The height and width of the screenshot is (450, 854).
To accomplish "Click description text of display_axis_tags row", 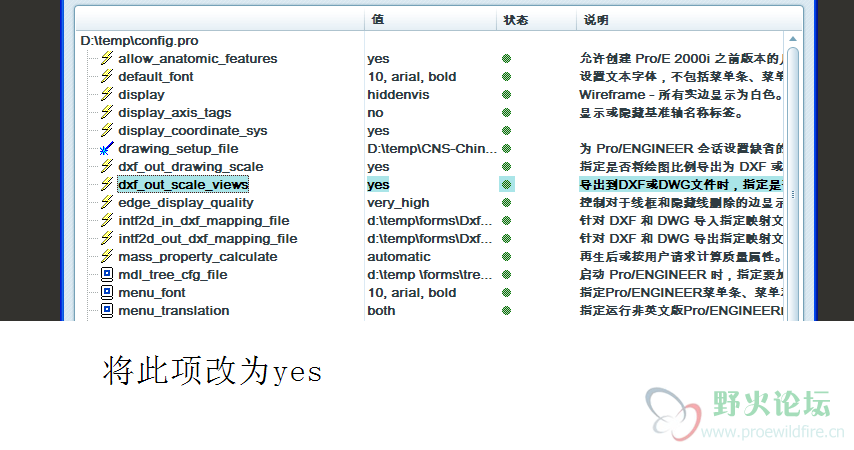I will (x=662, y=112).
